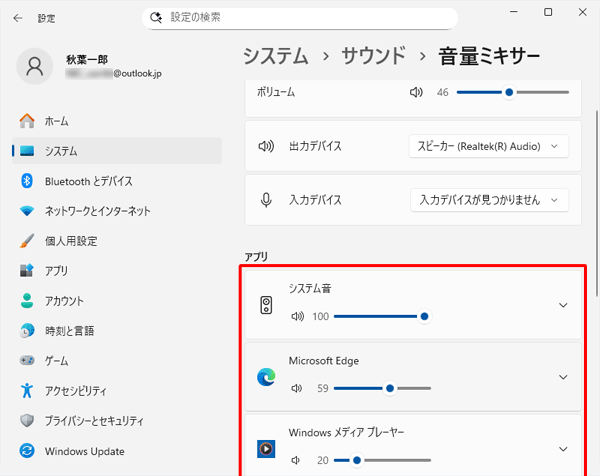This screenshot has width=600, height=476.
Task: Click the back arrow in the title bar
Action: click(x=17, y=18)
